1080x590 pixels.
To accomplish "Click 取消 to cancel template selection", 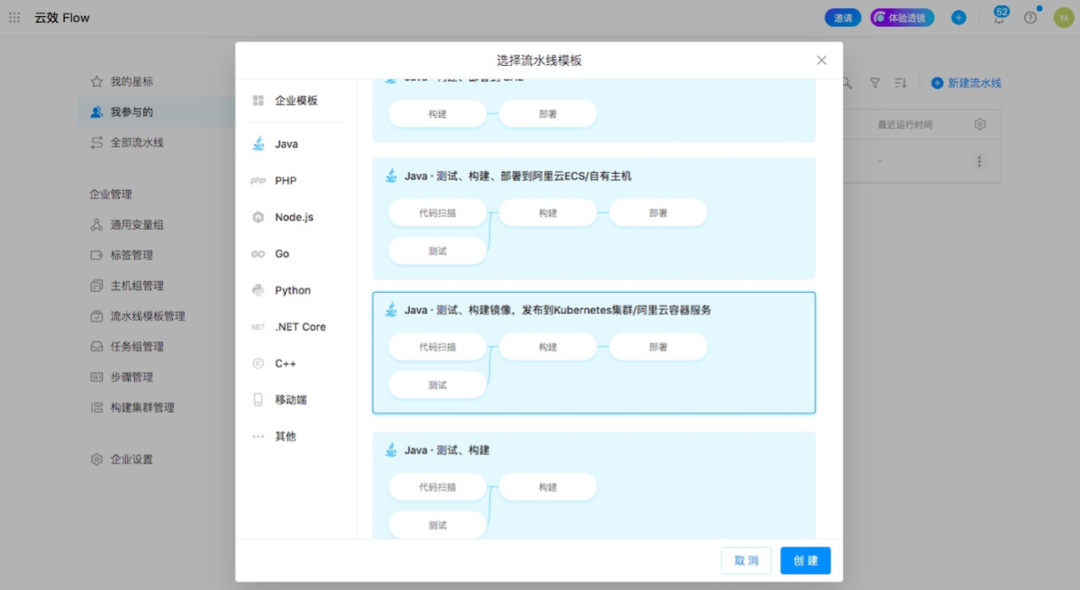I will point(745,561).
